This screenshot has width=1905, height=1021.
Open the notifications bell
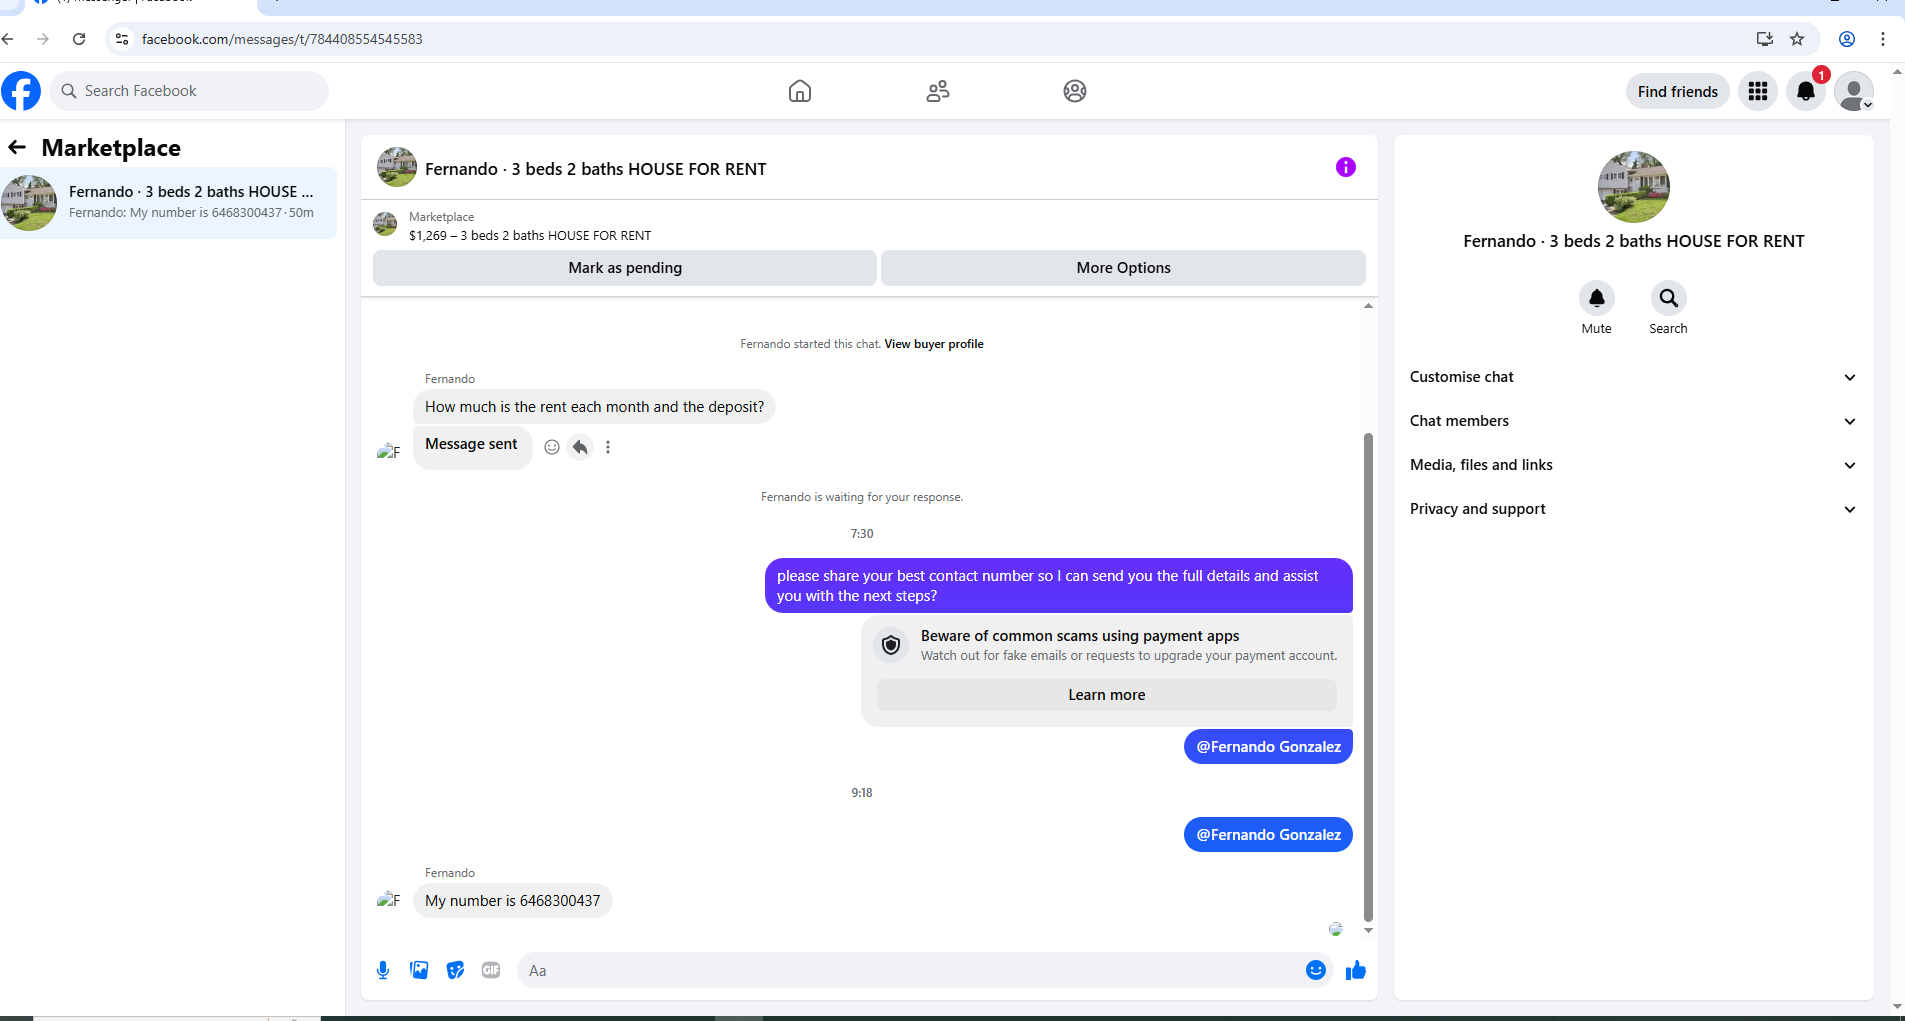point(1806,91)
